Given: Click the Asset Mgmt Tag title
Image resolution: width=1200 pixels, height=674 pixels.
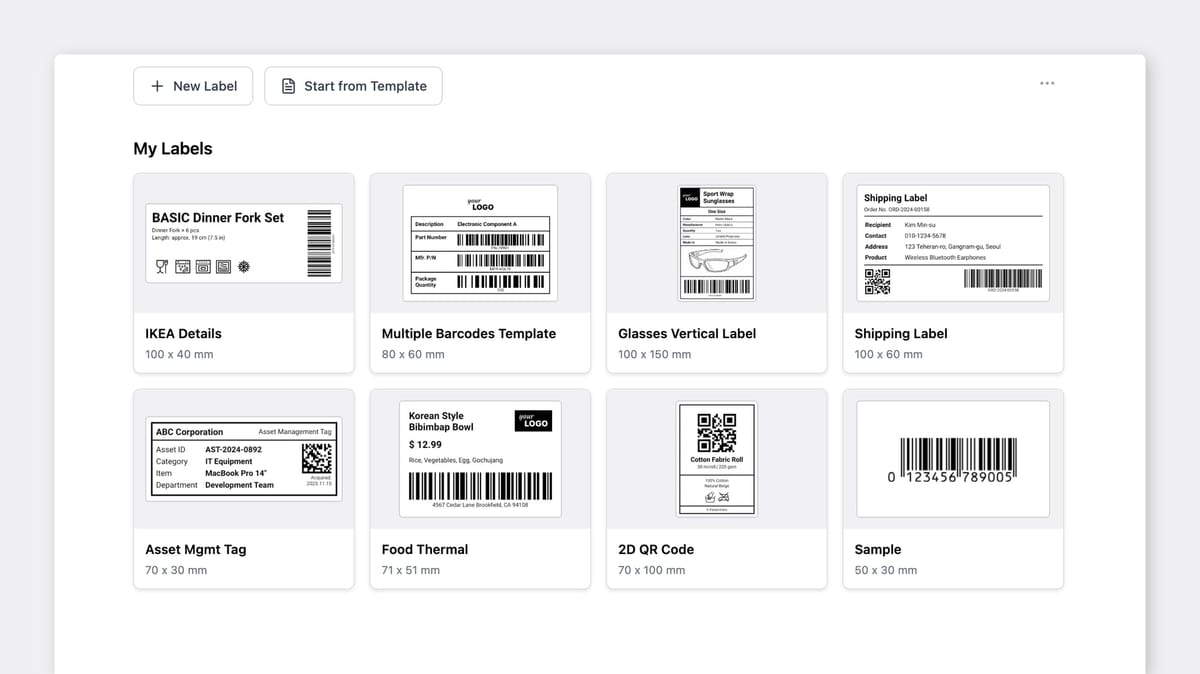Looking at the screenshot, I should coord(195,549).
